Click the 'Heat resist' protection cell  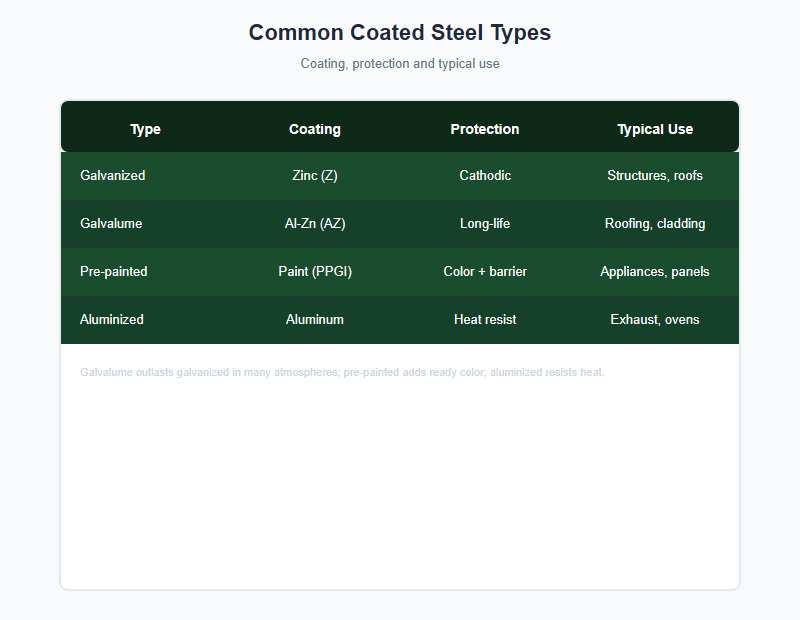click(x=485, y=319)
